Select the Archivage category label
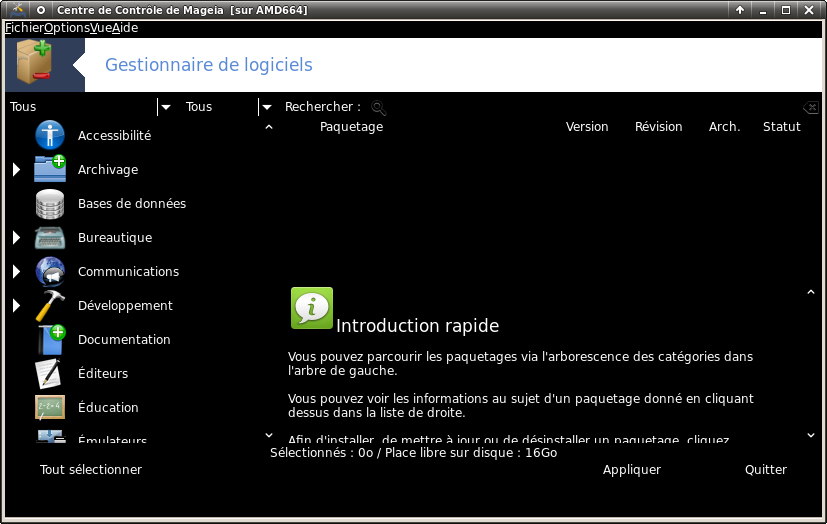Viewport: 827px width, 524px height. coord(108,170)
